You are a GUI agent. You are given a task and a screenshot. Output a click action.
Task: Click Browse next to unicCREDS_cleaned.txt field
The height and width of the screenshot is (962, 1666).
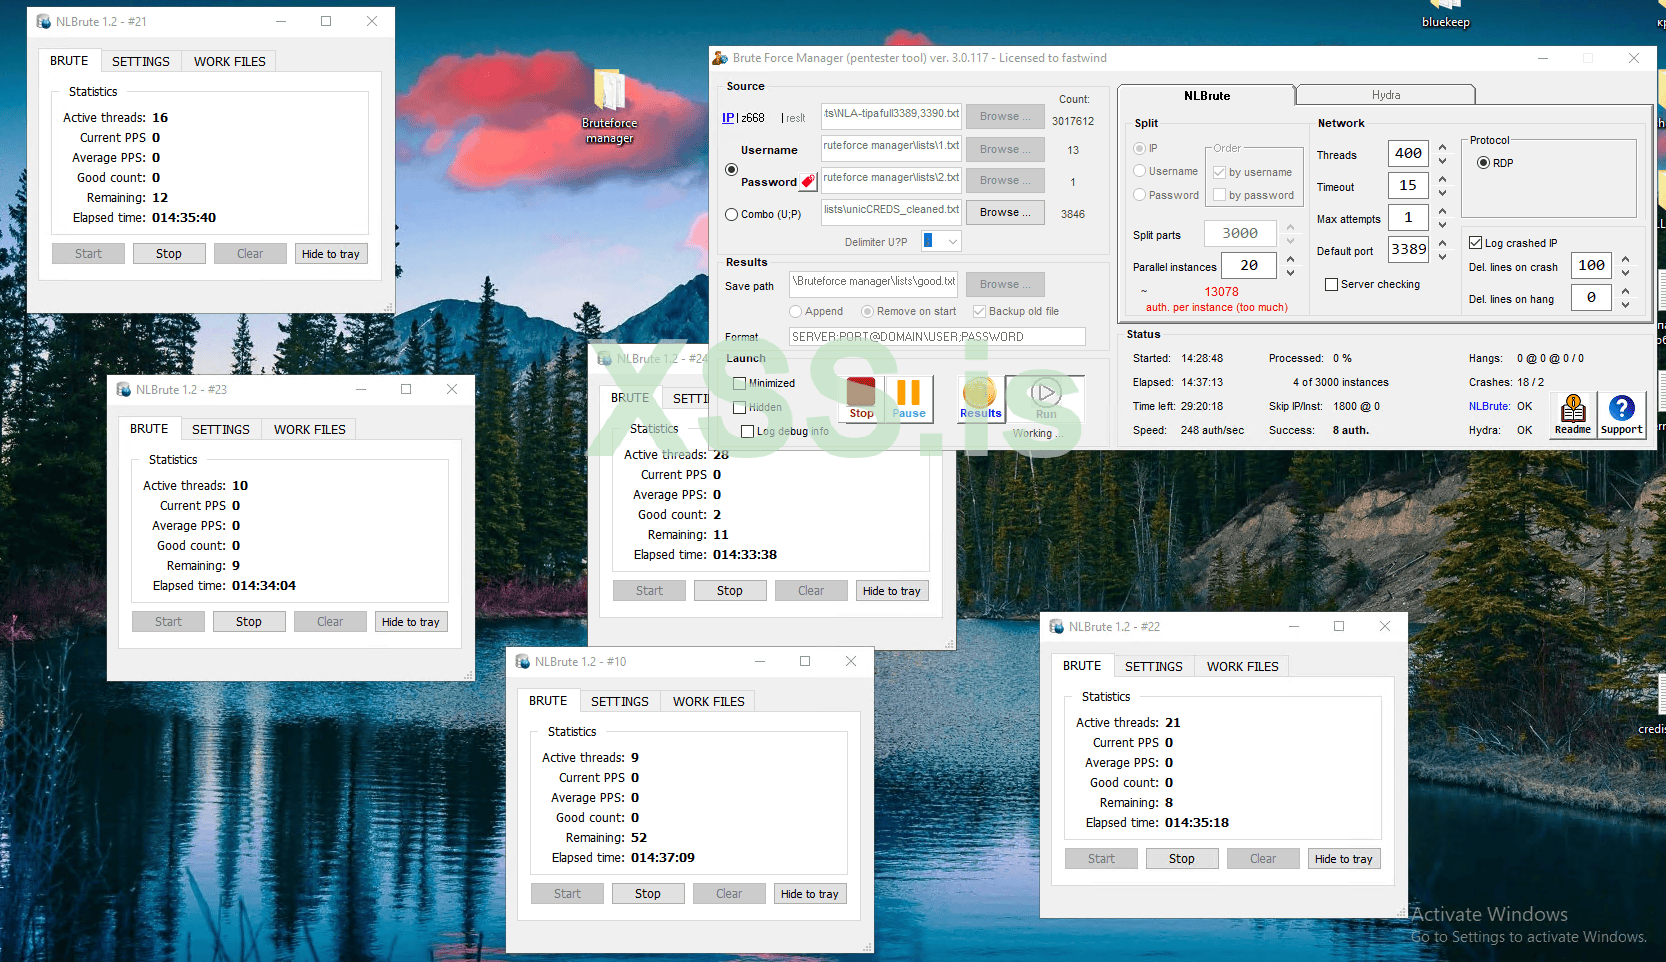click(x=1004, y=212)
